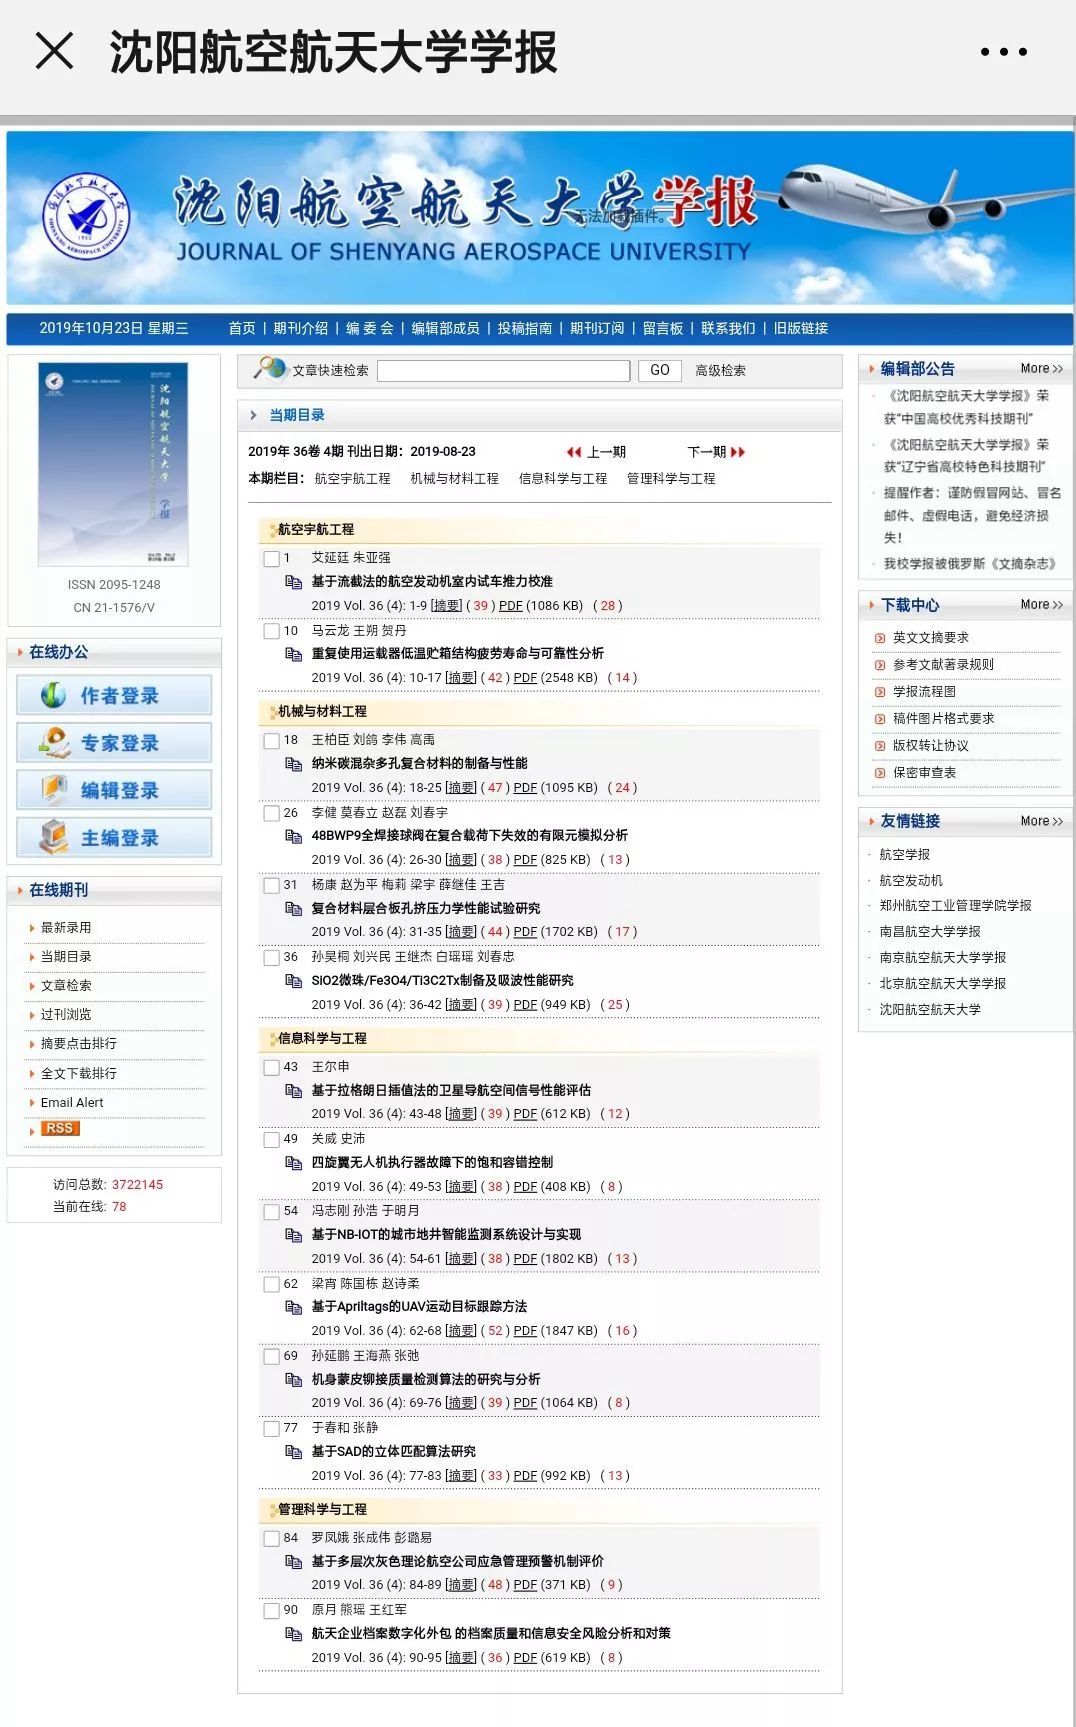Click the document icon for 基于NB-IOT article
1076x1727 pixels.
click(294, 1235)
